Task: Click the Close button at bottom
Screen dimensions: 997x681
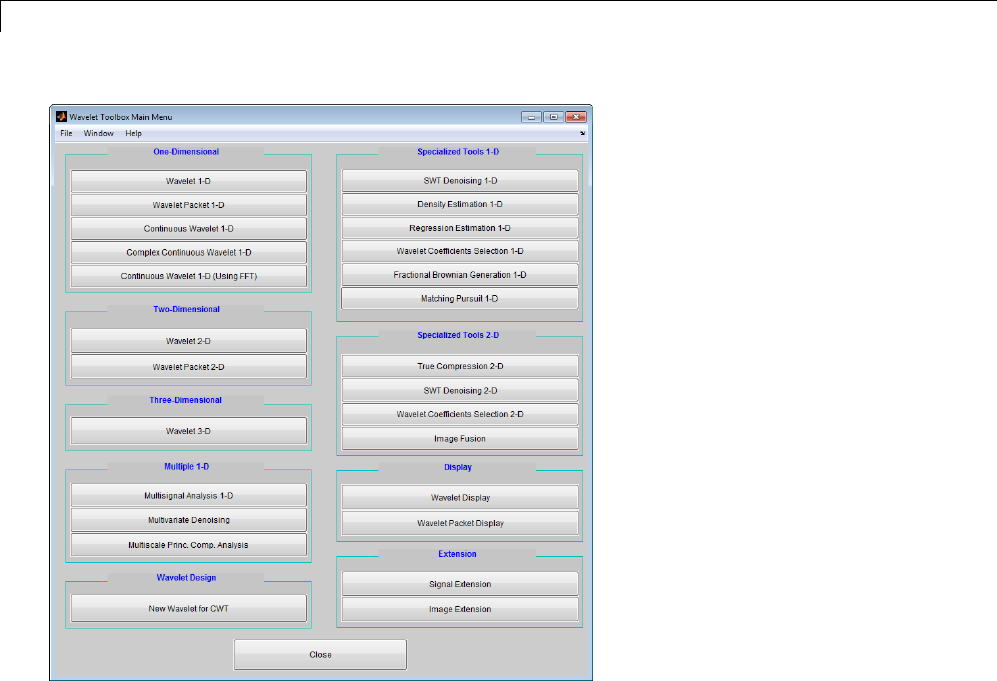Action: [320, 654]
